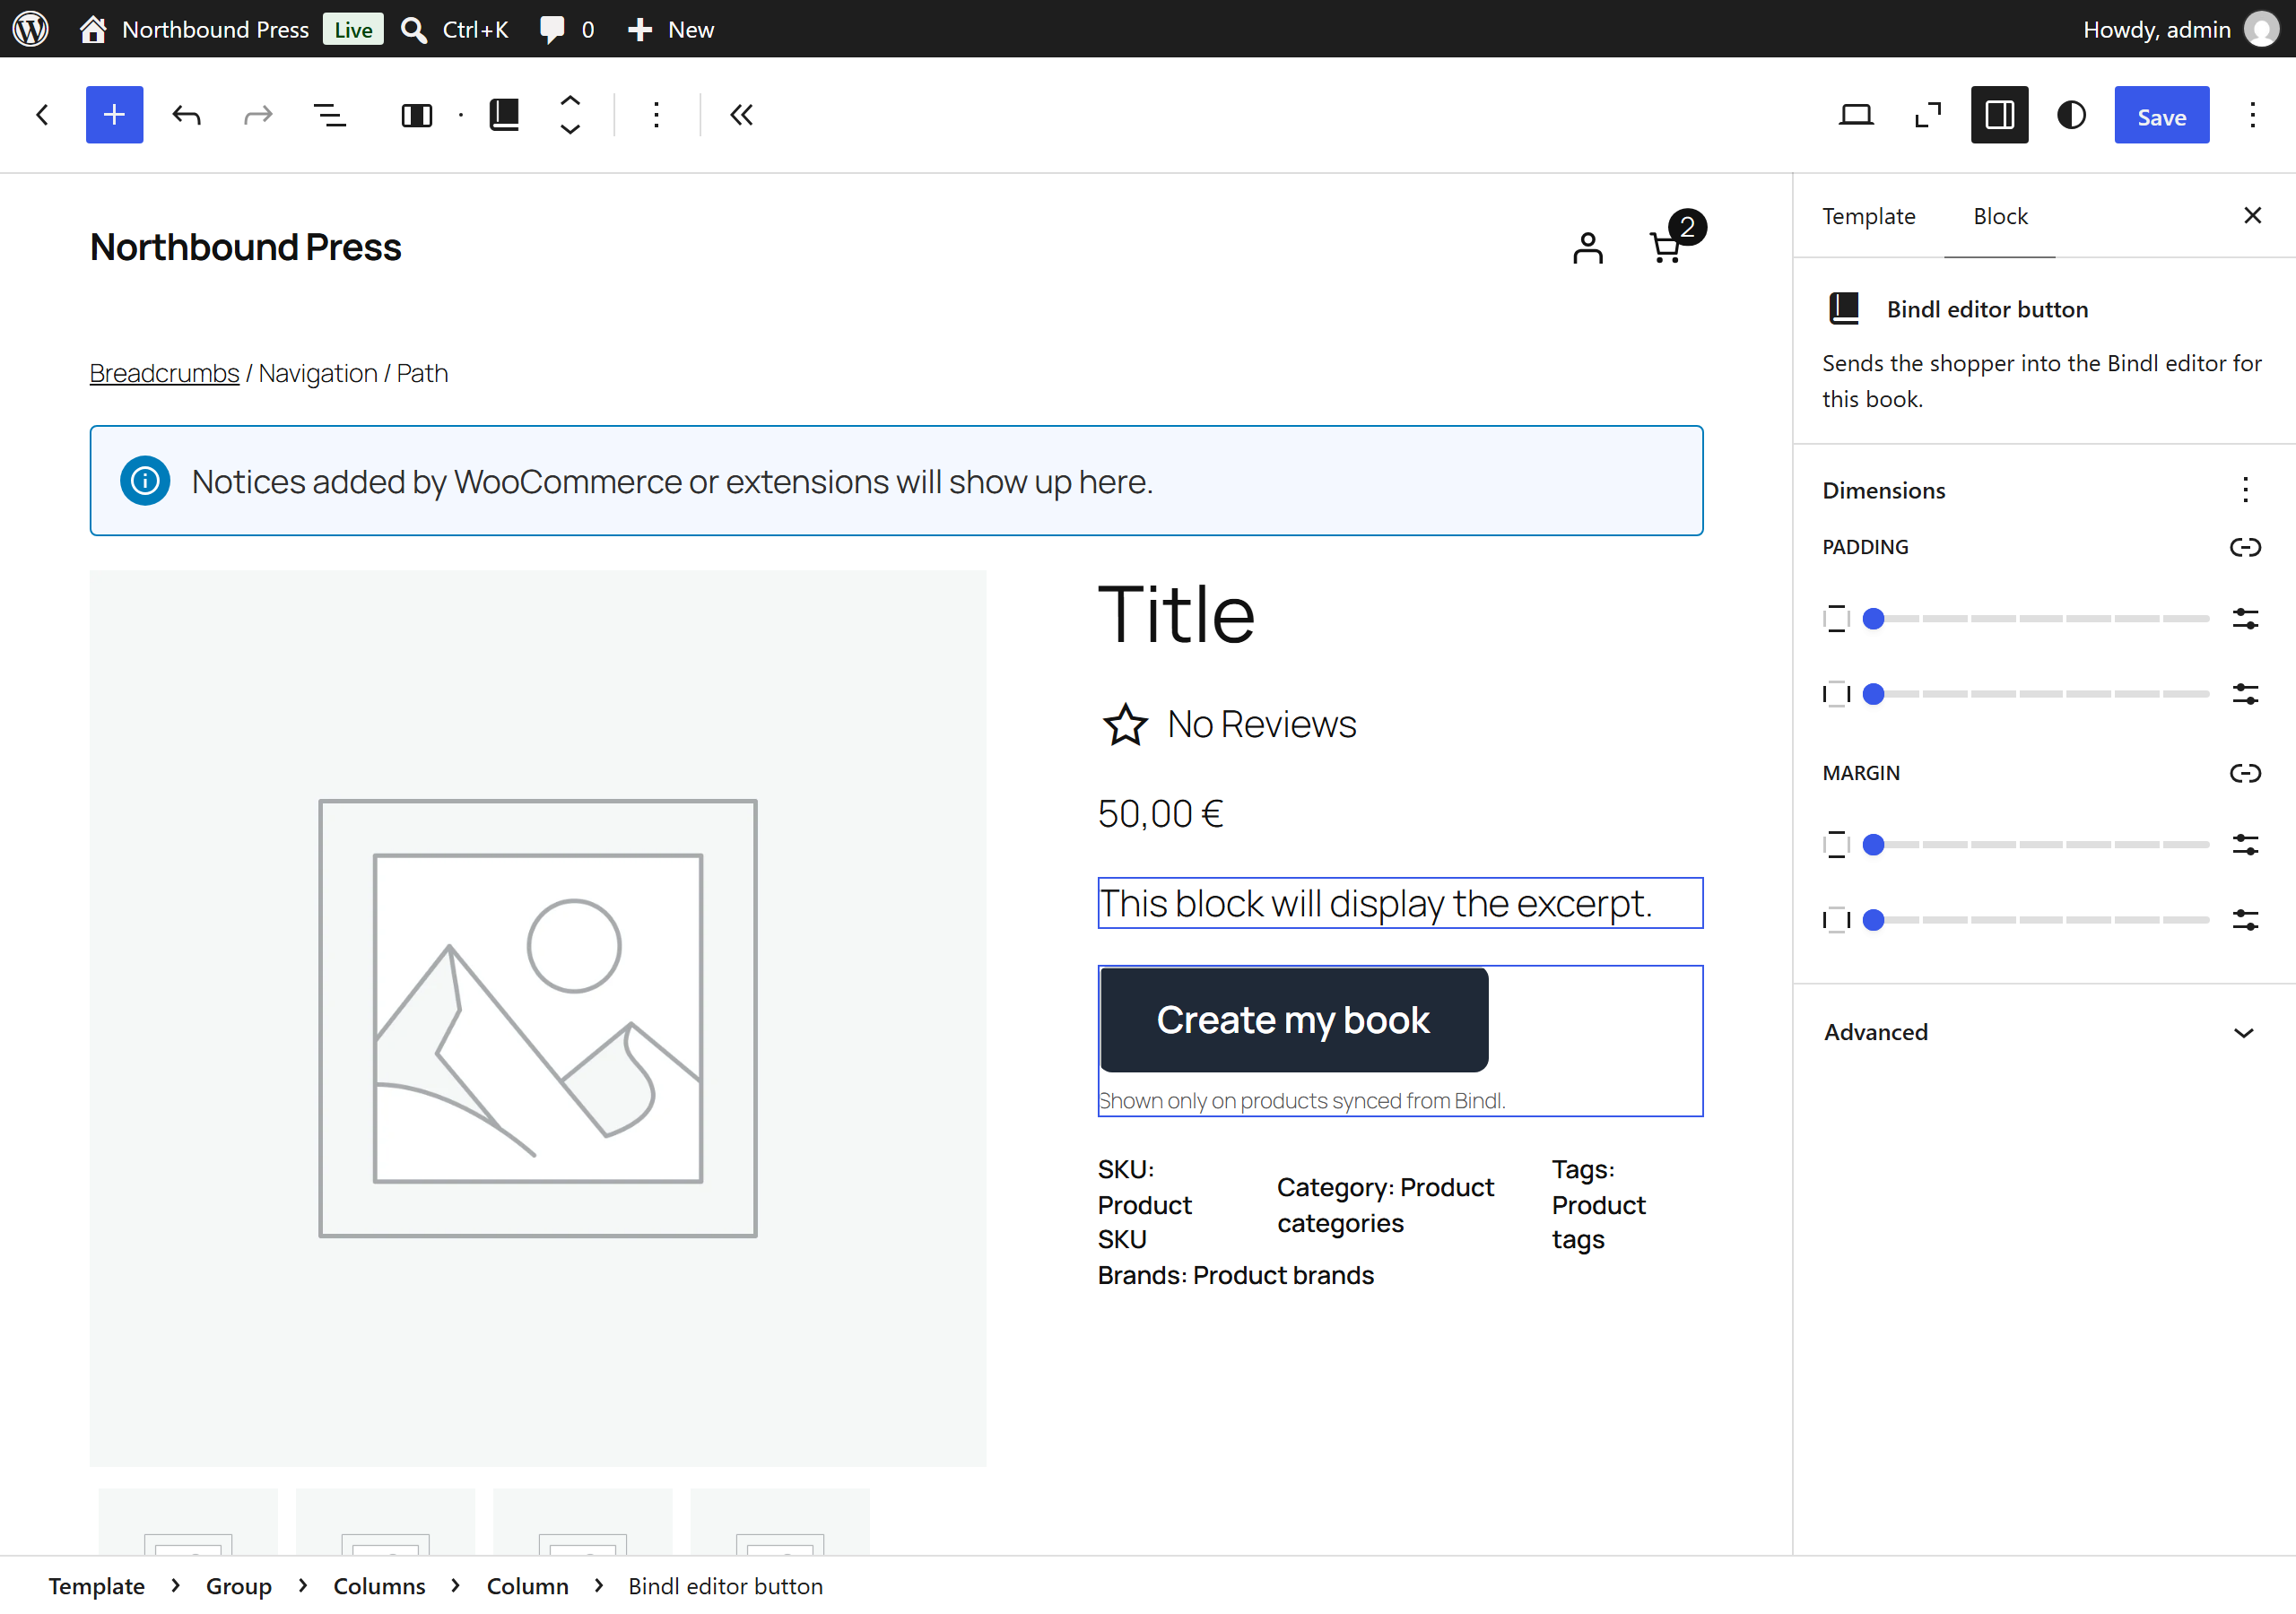The height and width of the screenshot is (1614, 2296).
Task: Click the customer account person icon
Action: (x=1587, y=247)
